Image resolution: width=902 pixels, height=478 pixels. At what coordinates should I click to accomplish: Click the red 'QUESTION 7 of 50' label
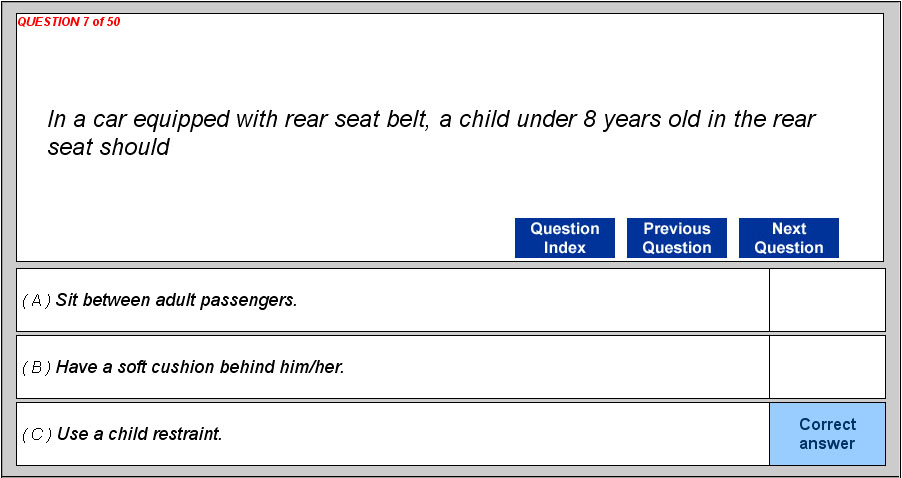click(x=68, y=22)
